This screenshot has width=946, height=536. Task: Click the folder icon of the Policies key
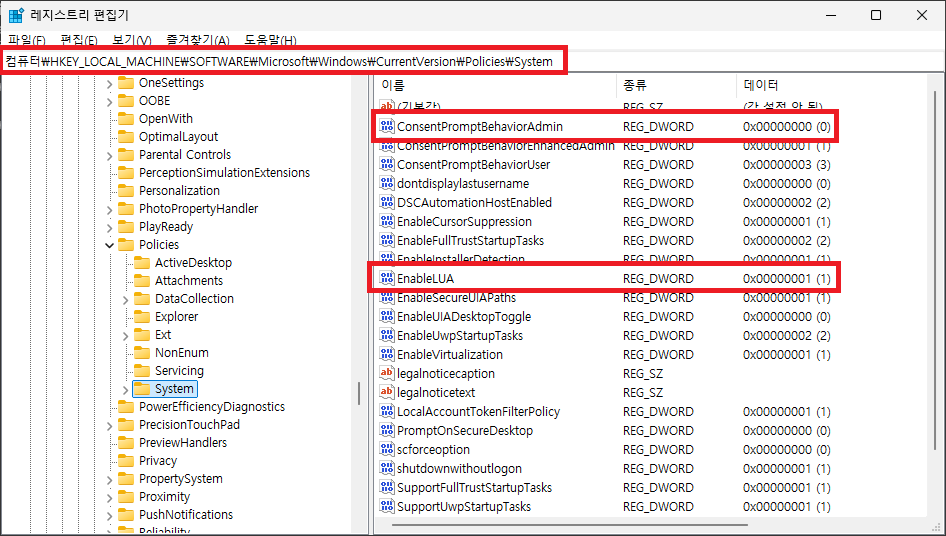[126, 244]
